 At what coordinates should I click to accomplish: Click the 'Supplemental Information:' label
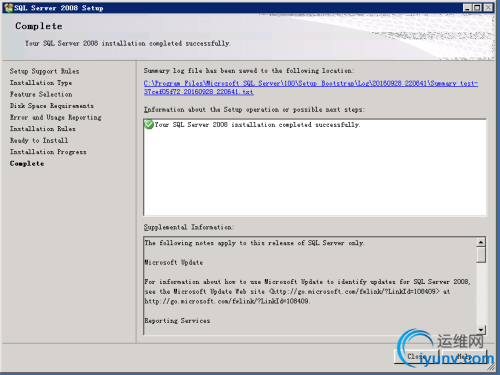189,227
